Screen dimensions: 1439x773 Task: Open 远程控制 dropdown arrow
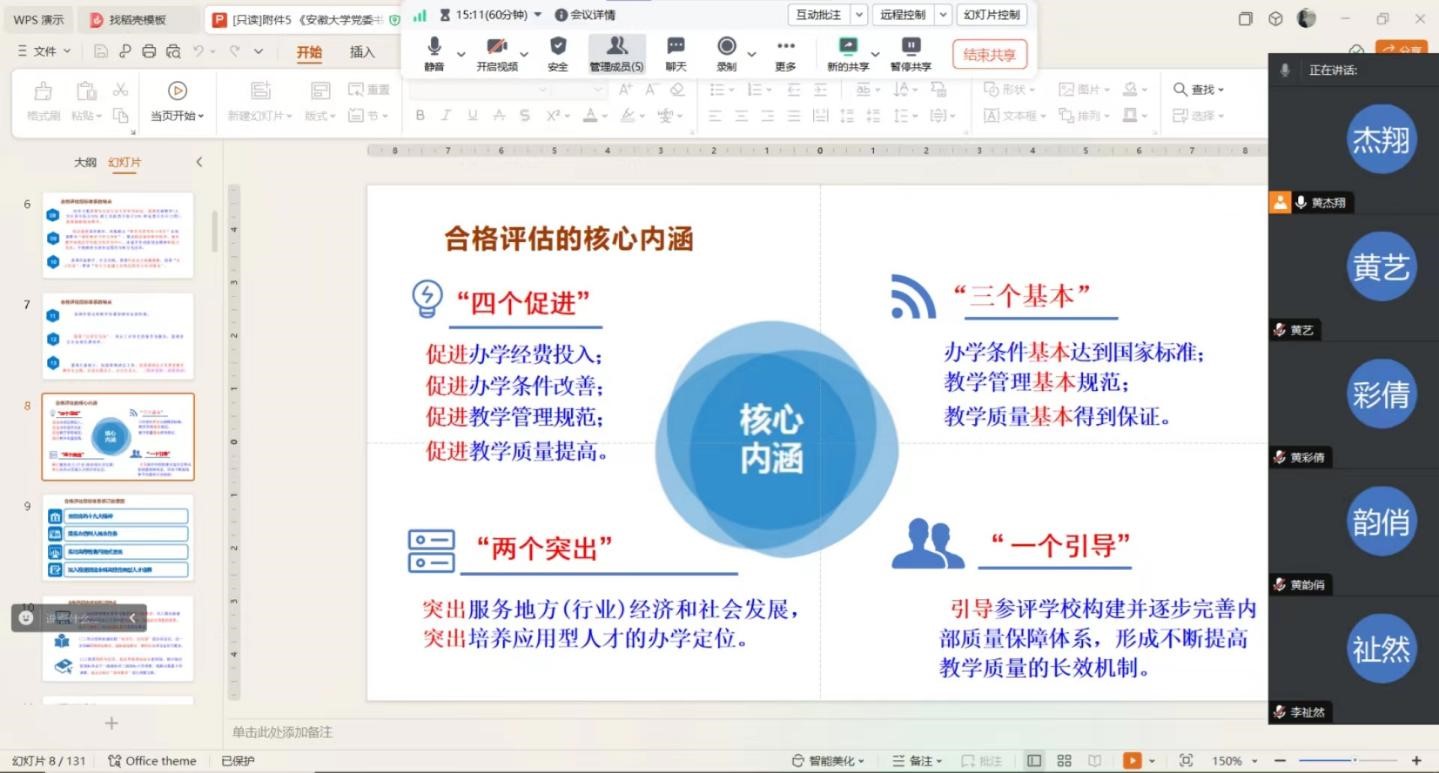tap(944, 15)
